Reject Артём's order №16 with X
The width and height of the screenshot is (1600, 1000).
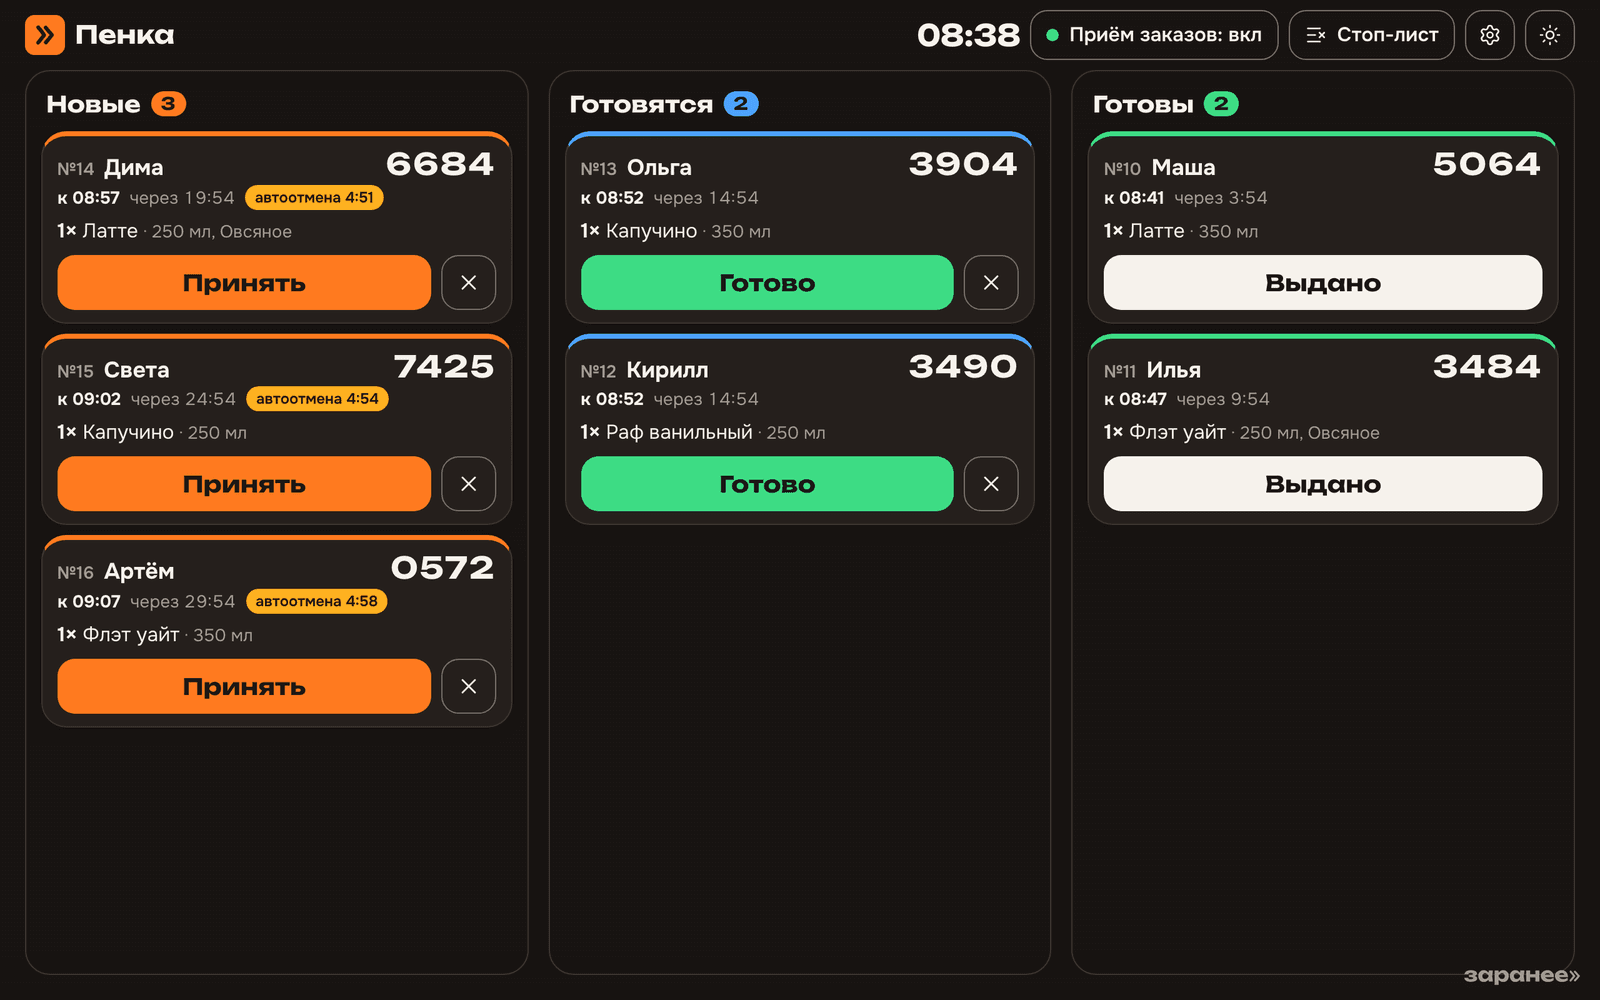tap(469, 686)
